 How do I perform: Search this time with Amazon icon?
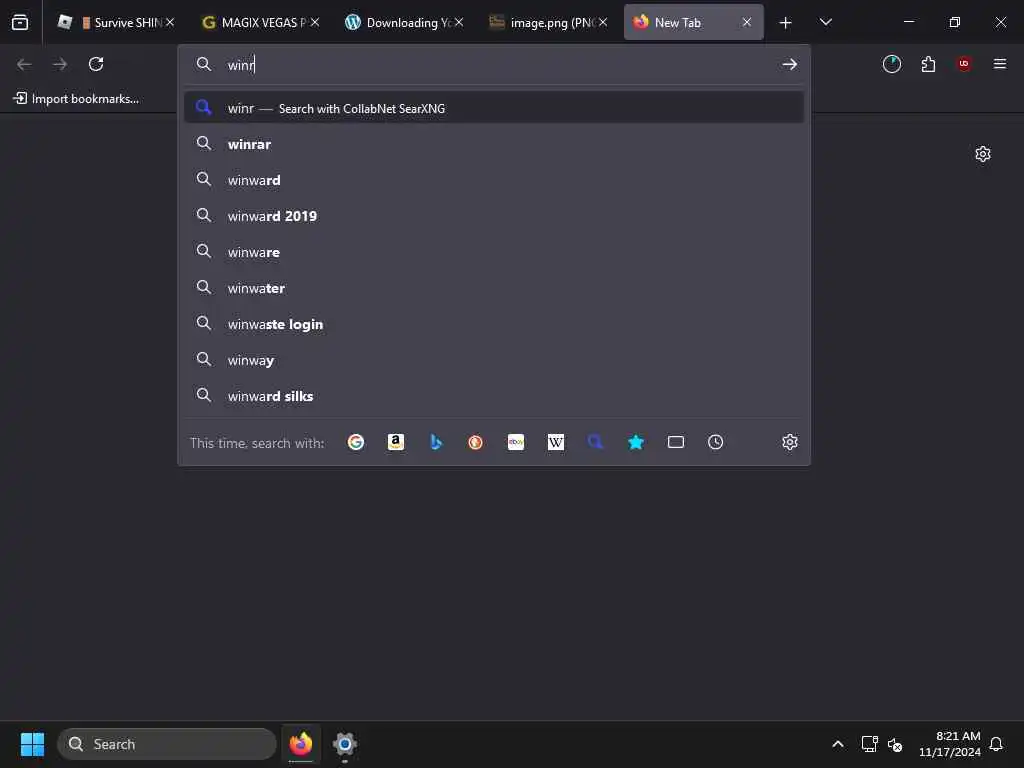[396, 442]
